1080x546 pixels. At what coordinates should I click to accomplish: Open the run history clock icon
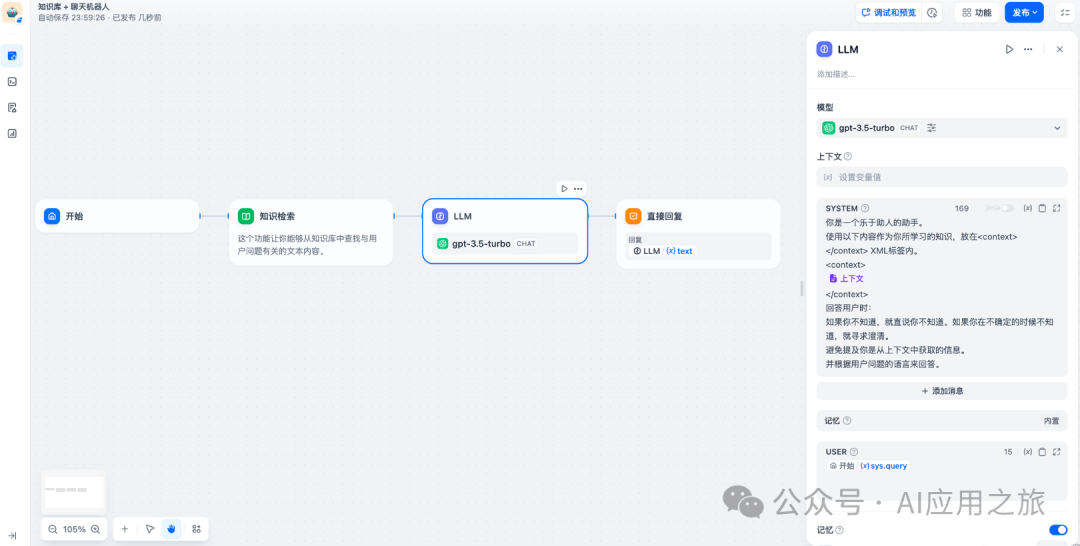(x=933, y=12)
